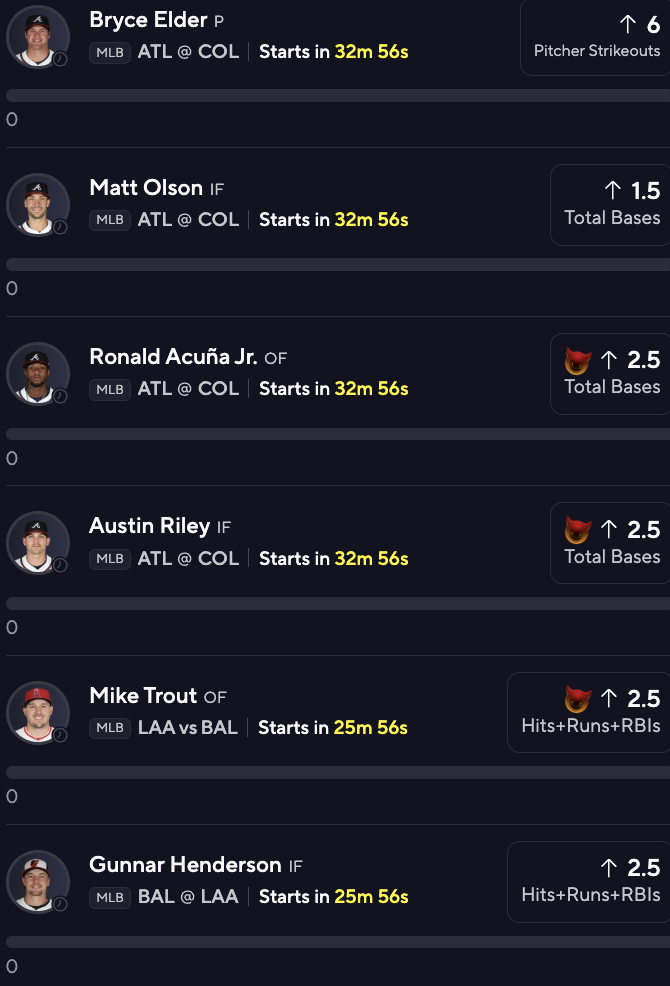Open the Ronald Acuña Jr. name link
The width and height of the screenshot is (670, 986).
tap(173, 357)
